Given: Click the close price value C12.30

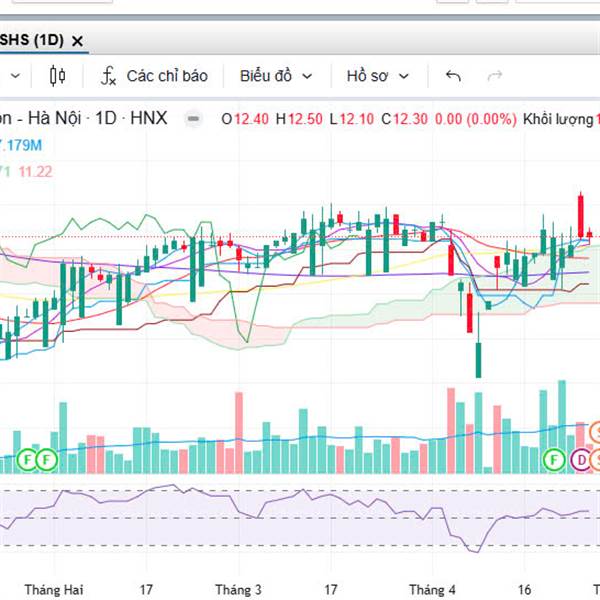Looking at the screenshot, I should [404, 119].
